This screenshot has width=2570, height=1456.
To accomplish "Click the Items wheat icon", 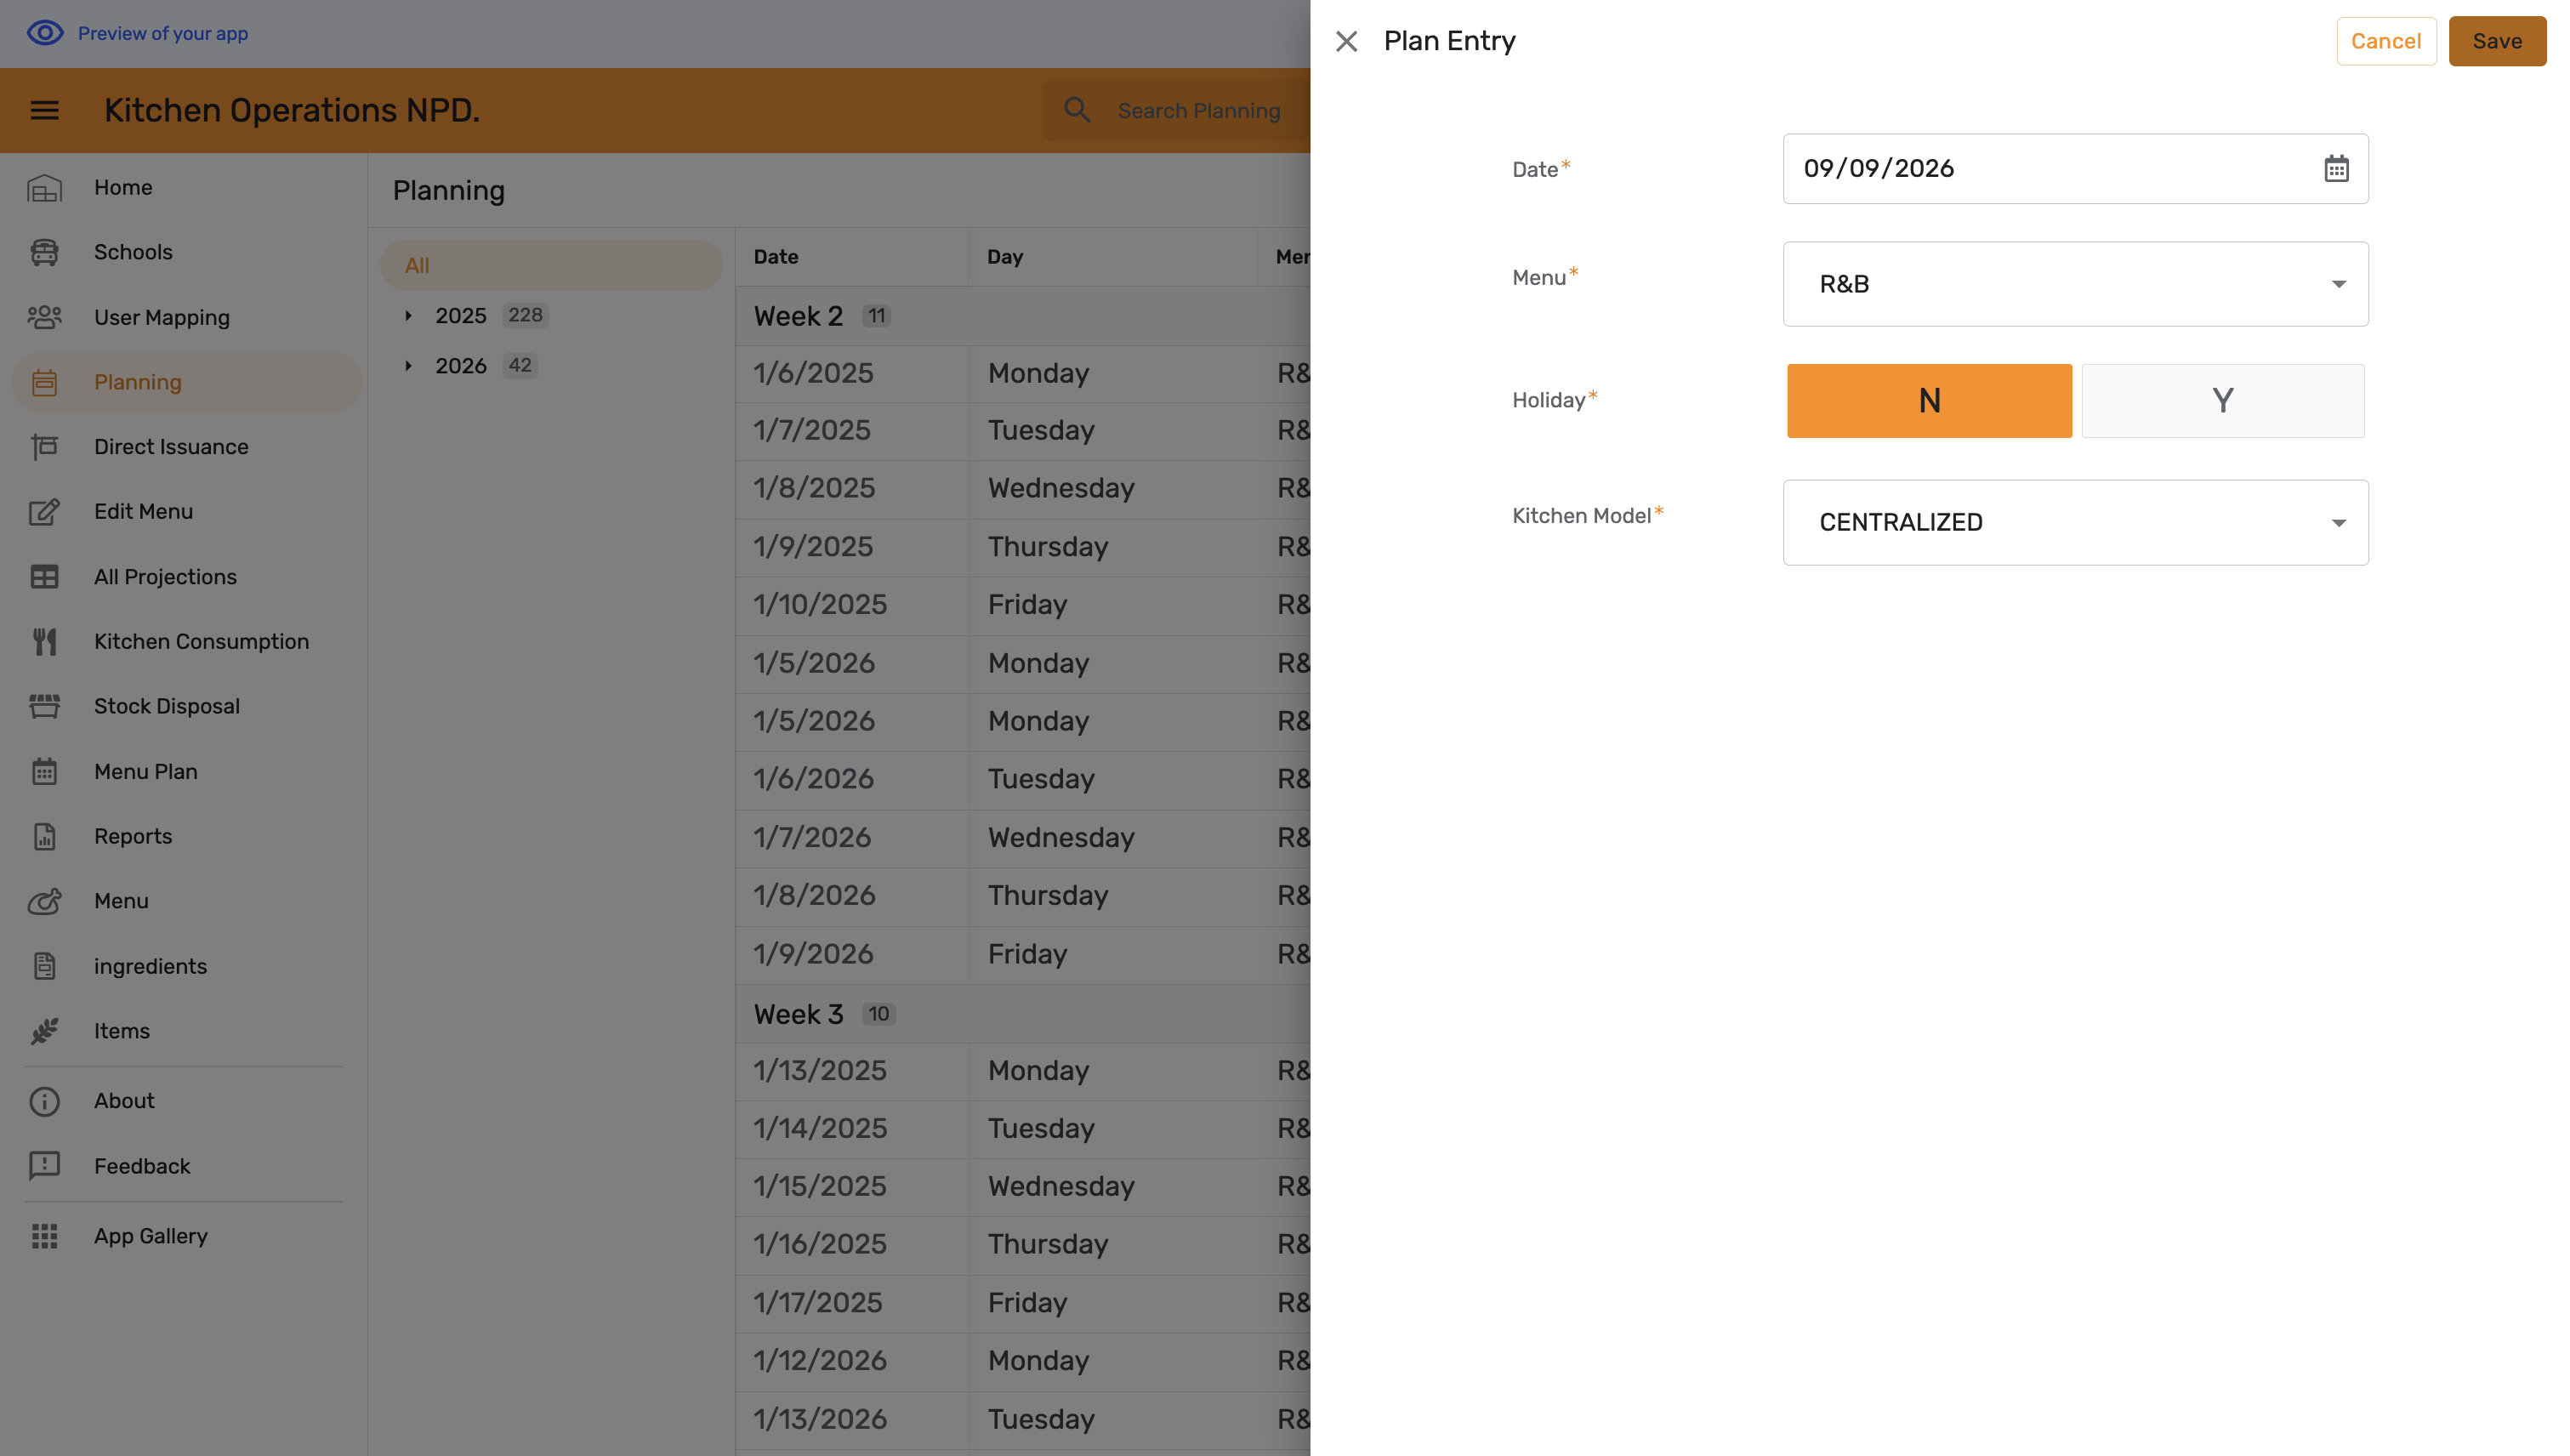I will click(44, 1031).
